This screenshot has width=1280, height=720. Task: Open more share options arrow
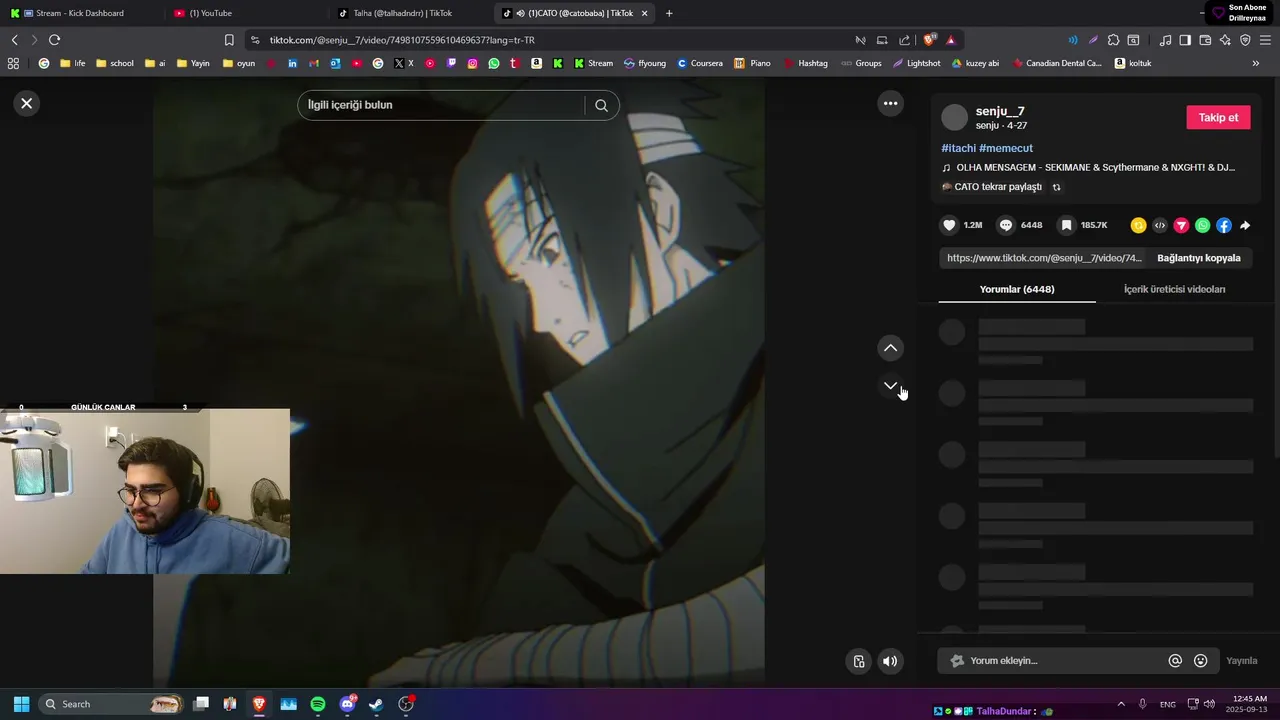[1245, 226]
